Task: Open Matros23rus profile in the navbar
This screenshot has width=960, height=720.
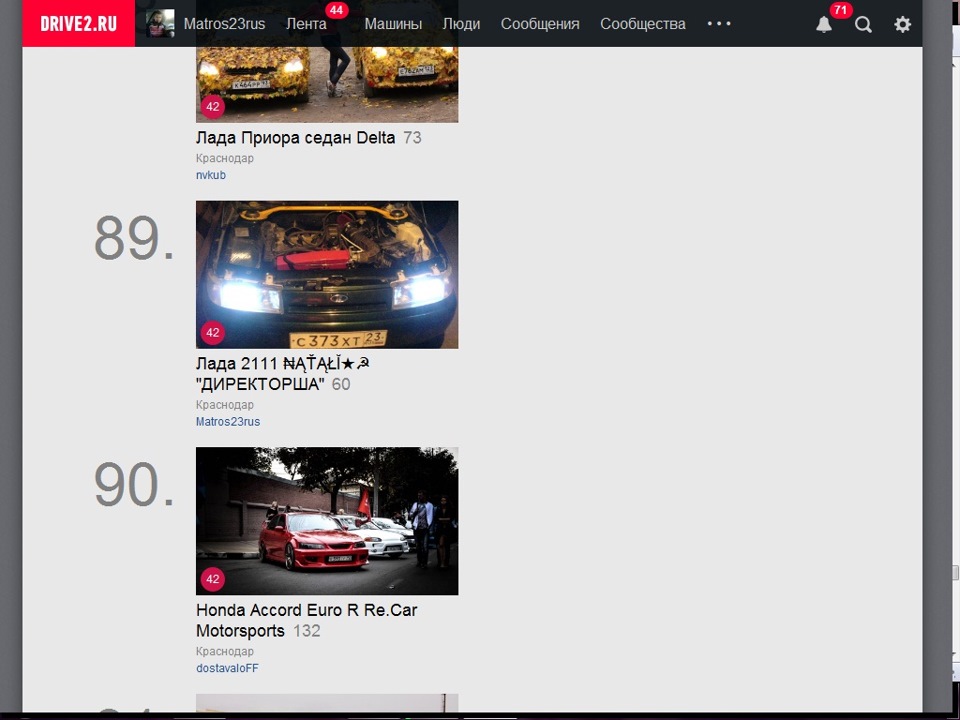Action: tap(224, 24)
